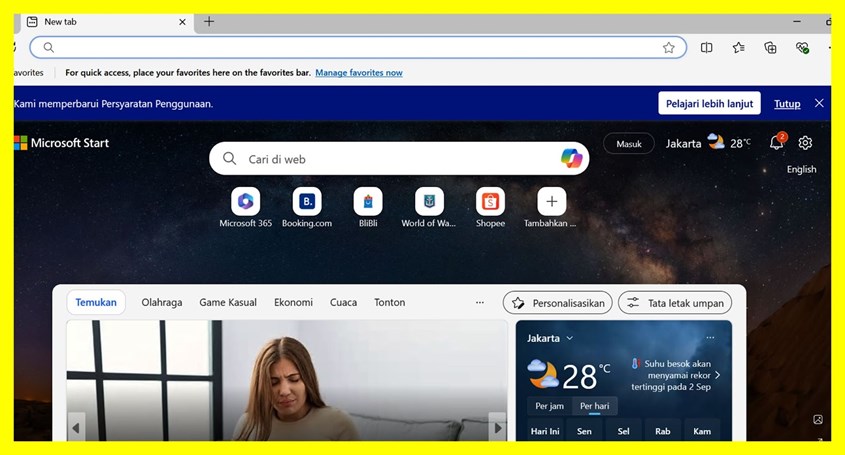Open Microsoft Start logo

(62, 143)
